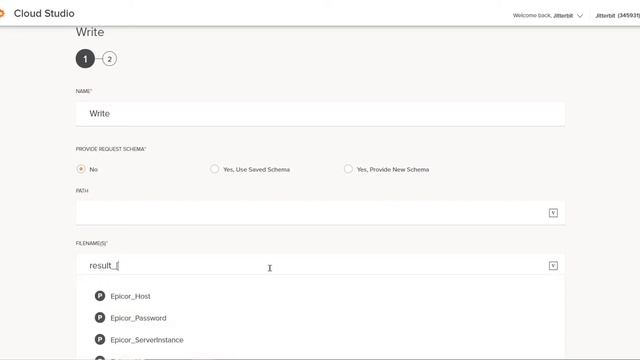
Task: Click the P icon beside Epicor_ServerInstance
Action: click(x=100, y=340)
